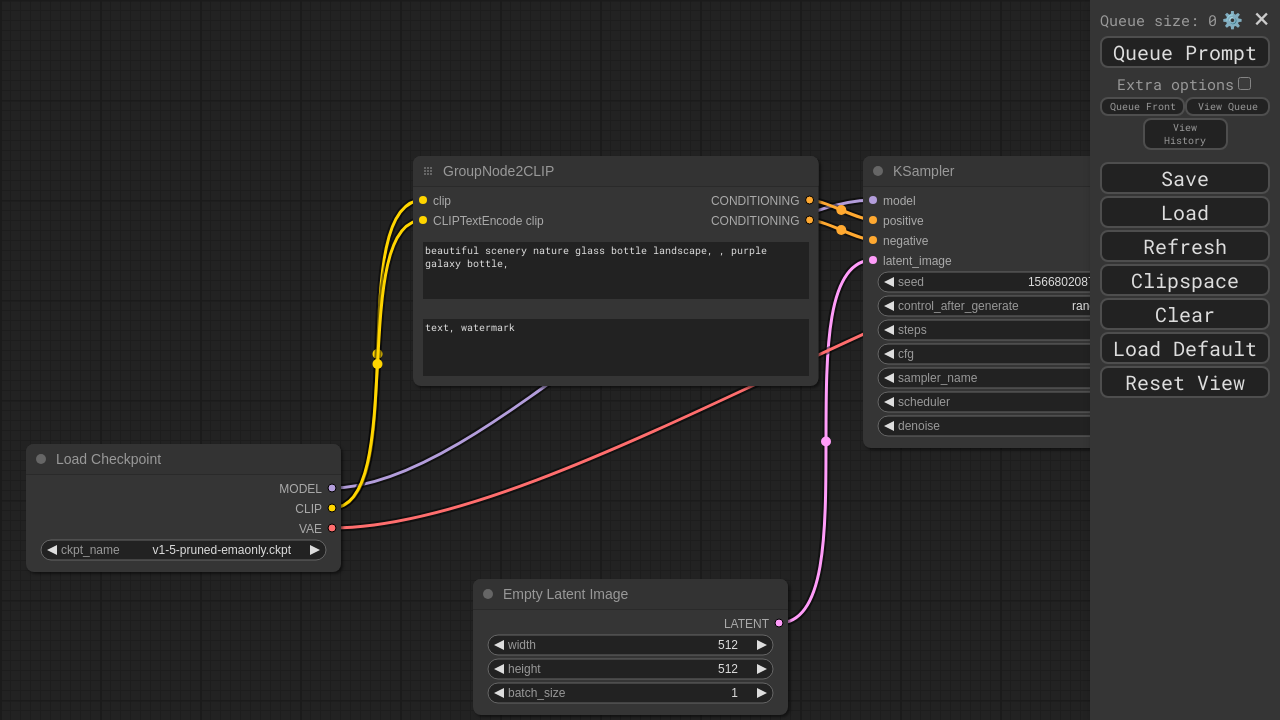Collapse the Load Checkpoint node using its dot
The height and width of the screenshot is (720, 1280).
pyautogui.click(x=41, y=459)
